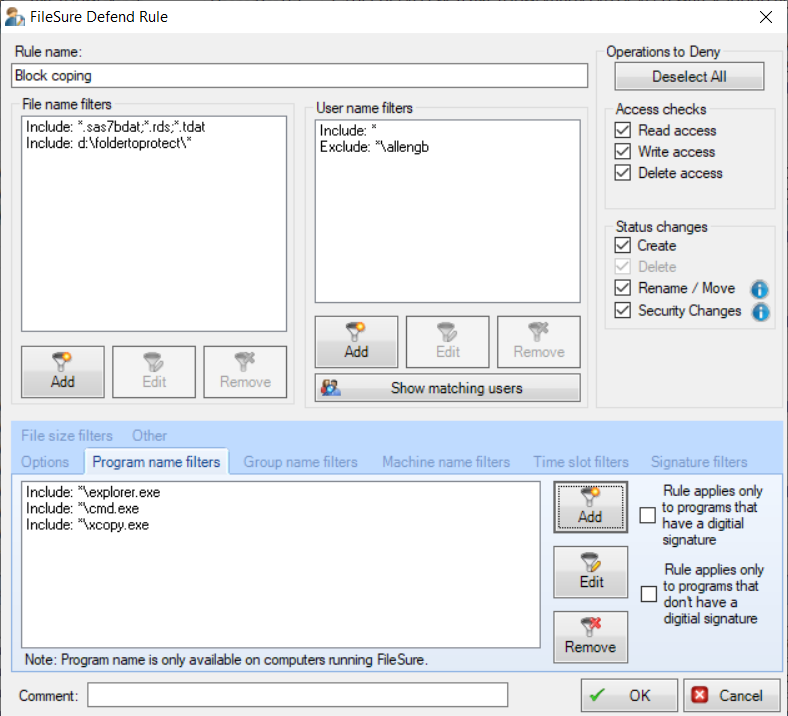The height and width of the screenshot is (716, 788).
Task: Open the Signature filters tab
Action: pos(699,462)
